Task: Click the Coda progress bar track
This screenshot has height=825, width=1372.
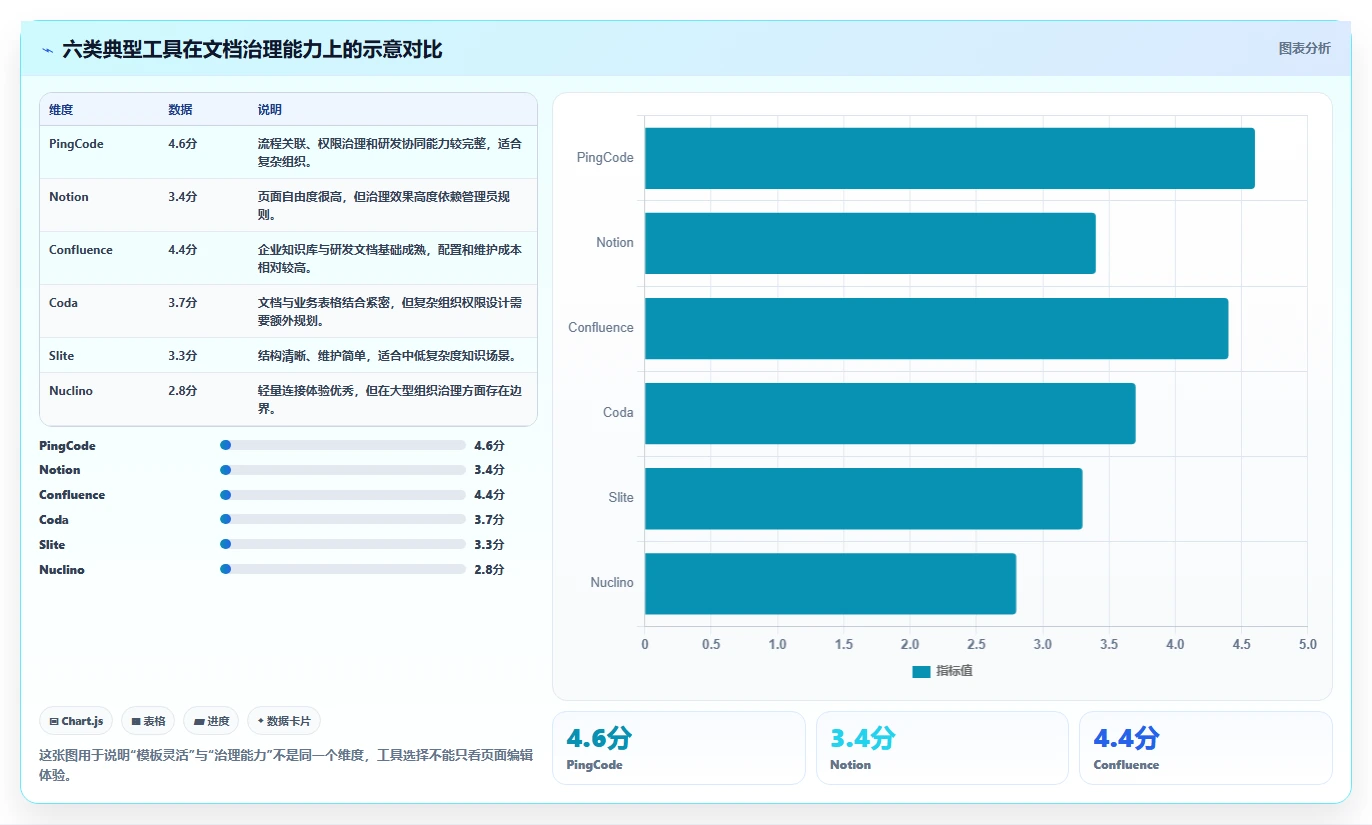Action: pos(343,520)
